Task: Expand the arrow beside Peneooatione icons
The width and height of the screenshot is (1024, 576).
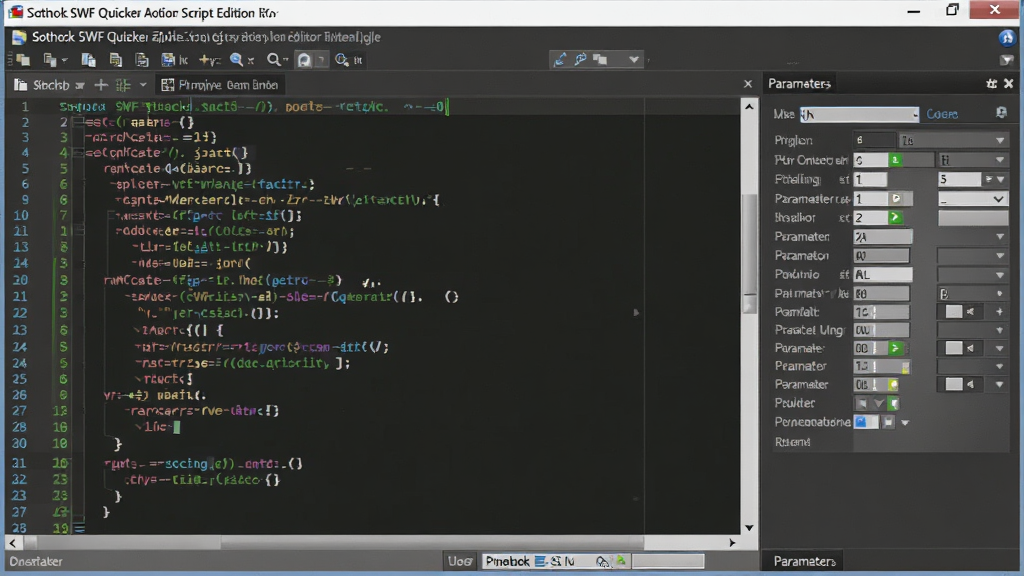Action: (x=905, y=423)
